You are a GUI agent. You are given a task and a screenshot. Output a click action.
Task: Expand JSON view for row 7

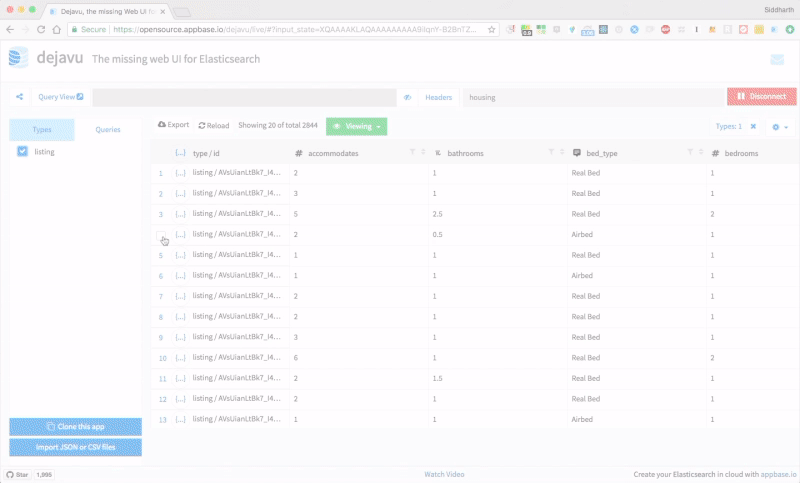[180, 296]
